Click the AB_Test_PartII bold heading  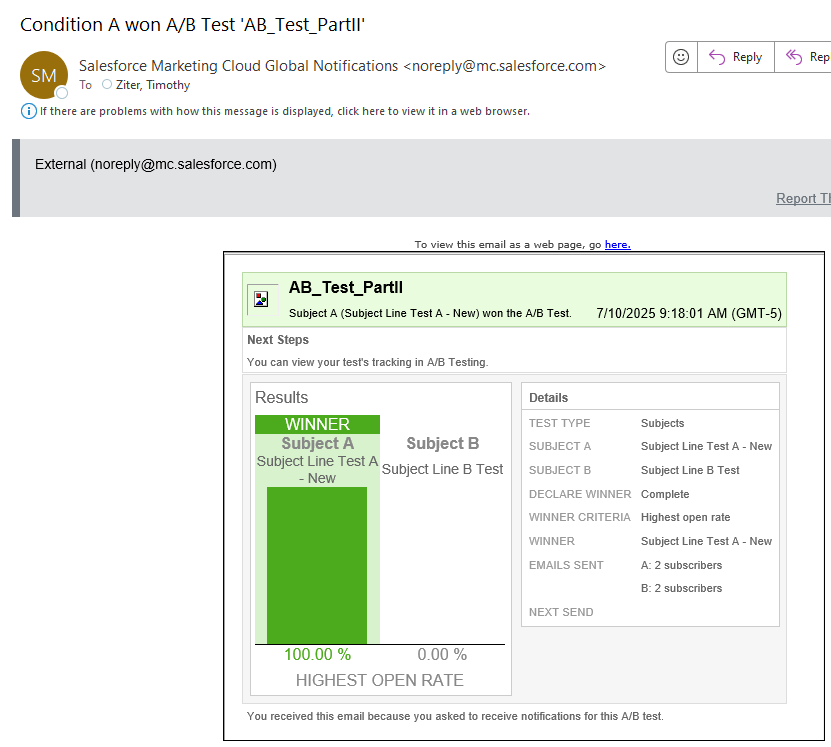click(x=345, y=288)
